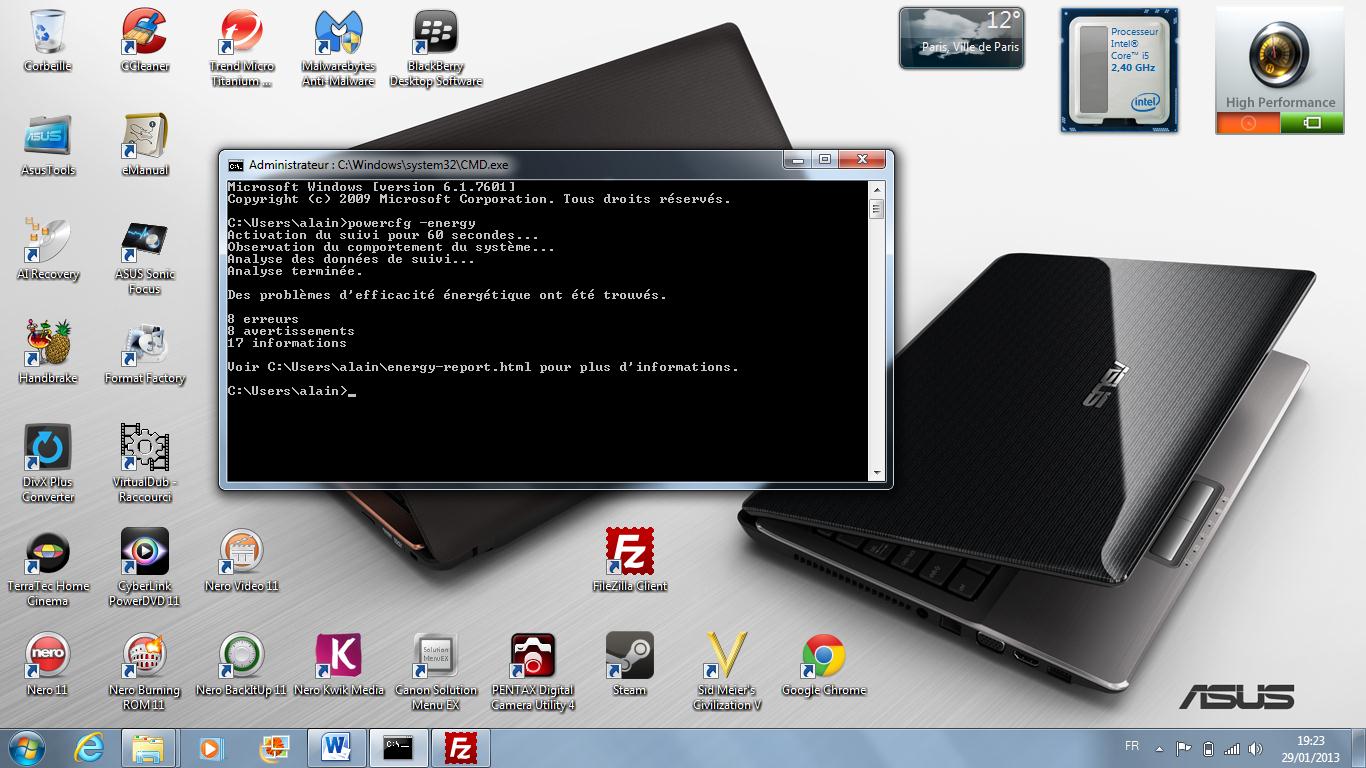Image resolution: width=1366 pixels, height=768 pixels.
Task: Open CMD window system menu icon
Action: (x=235, y=165)
